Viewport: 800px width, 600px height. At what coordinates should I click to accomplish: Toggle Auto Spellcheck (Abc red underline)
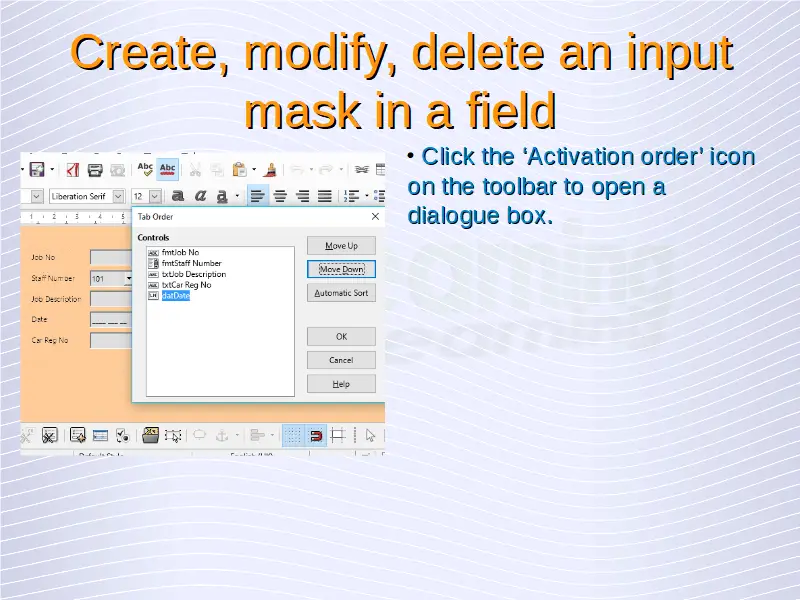167,169
